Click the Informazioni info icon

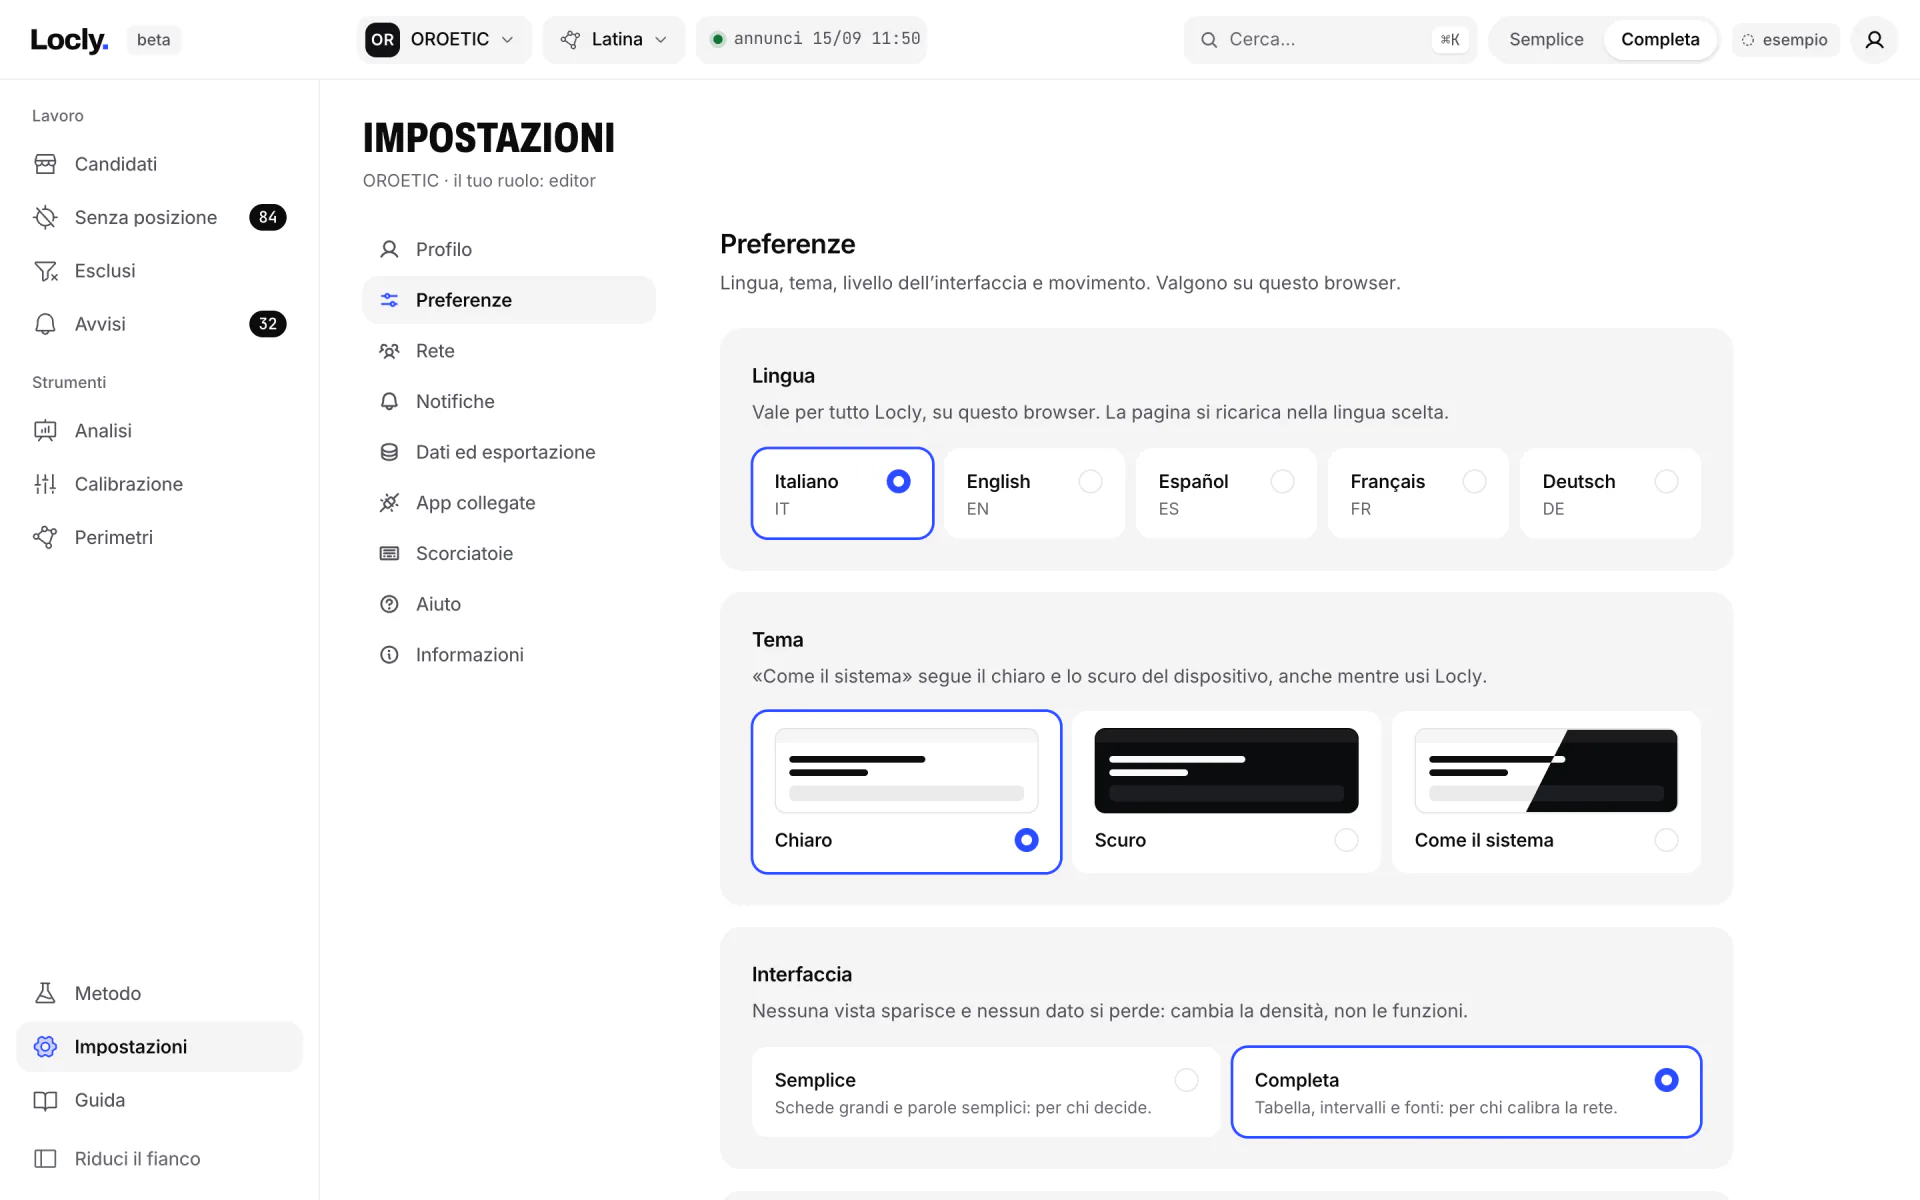point(389,655)
